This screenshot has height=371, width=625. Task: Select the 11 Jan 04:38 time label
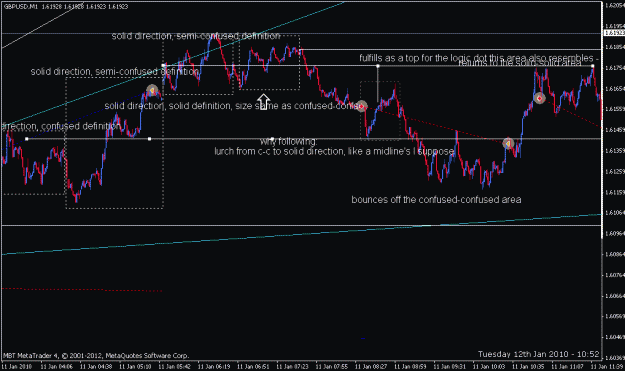coord(96,366)
